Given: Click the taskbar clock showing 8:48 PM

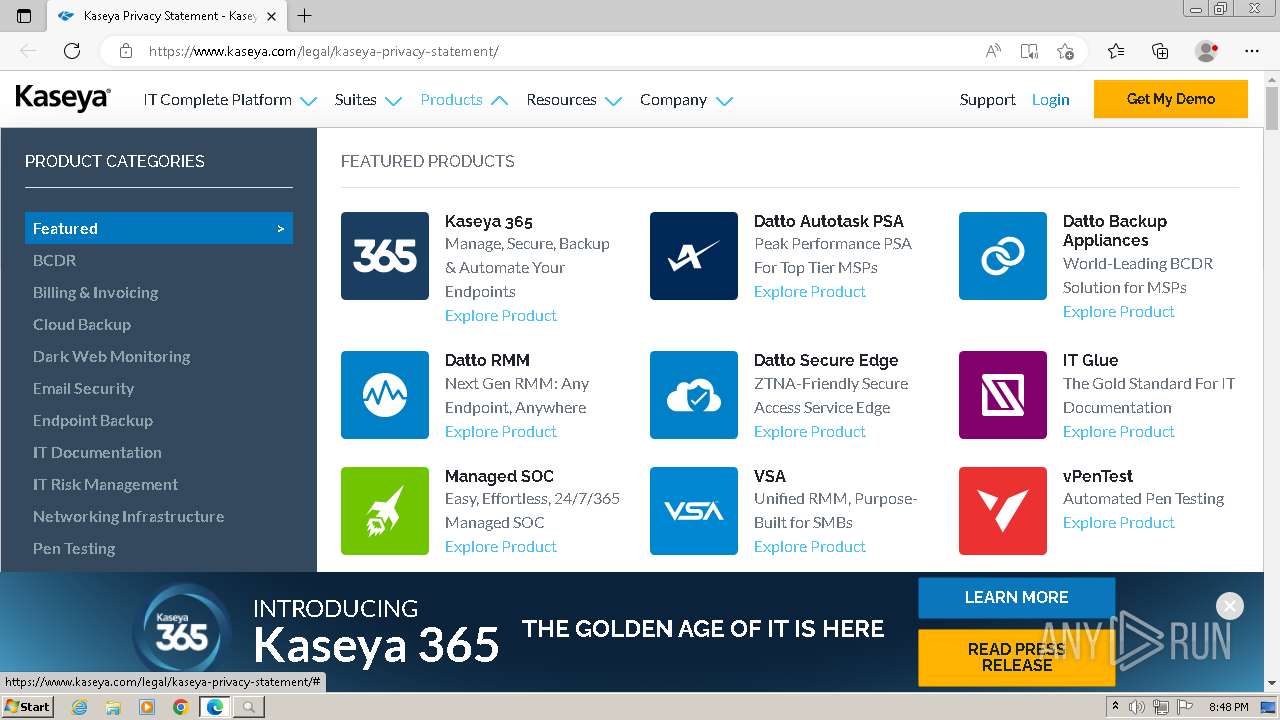Looking at the screenshot, I should coord(1228,707).
